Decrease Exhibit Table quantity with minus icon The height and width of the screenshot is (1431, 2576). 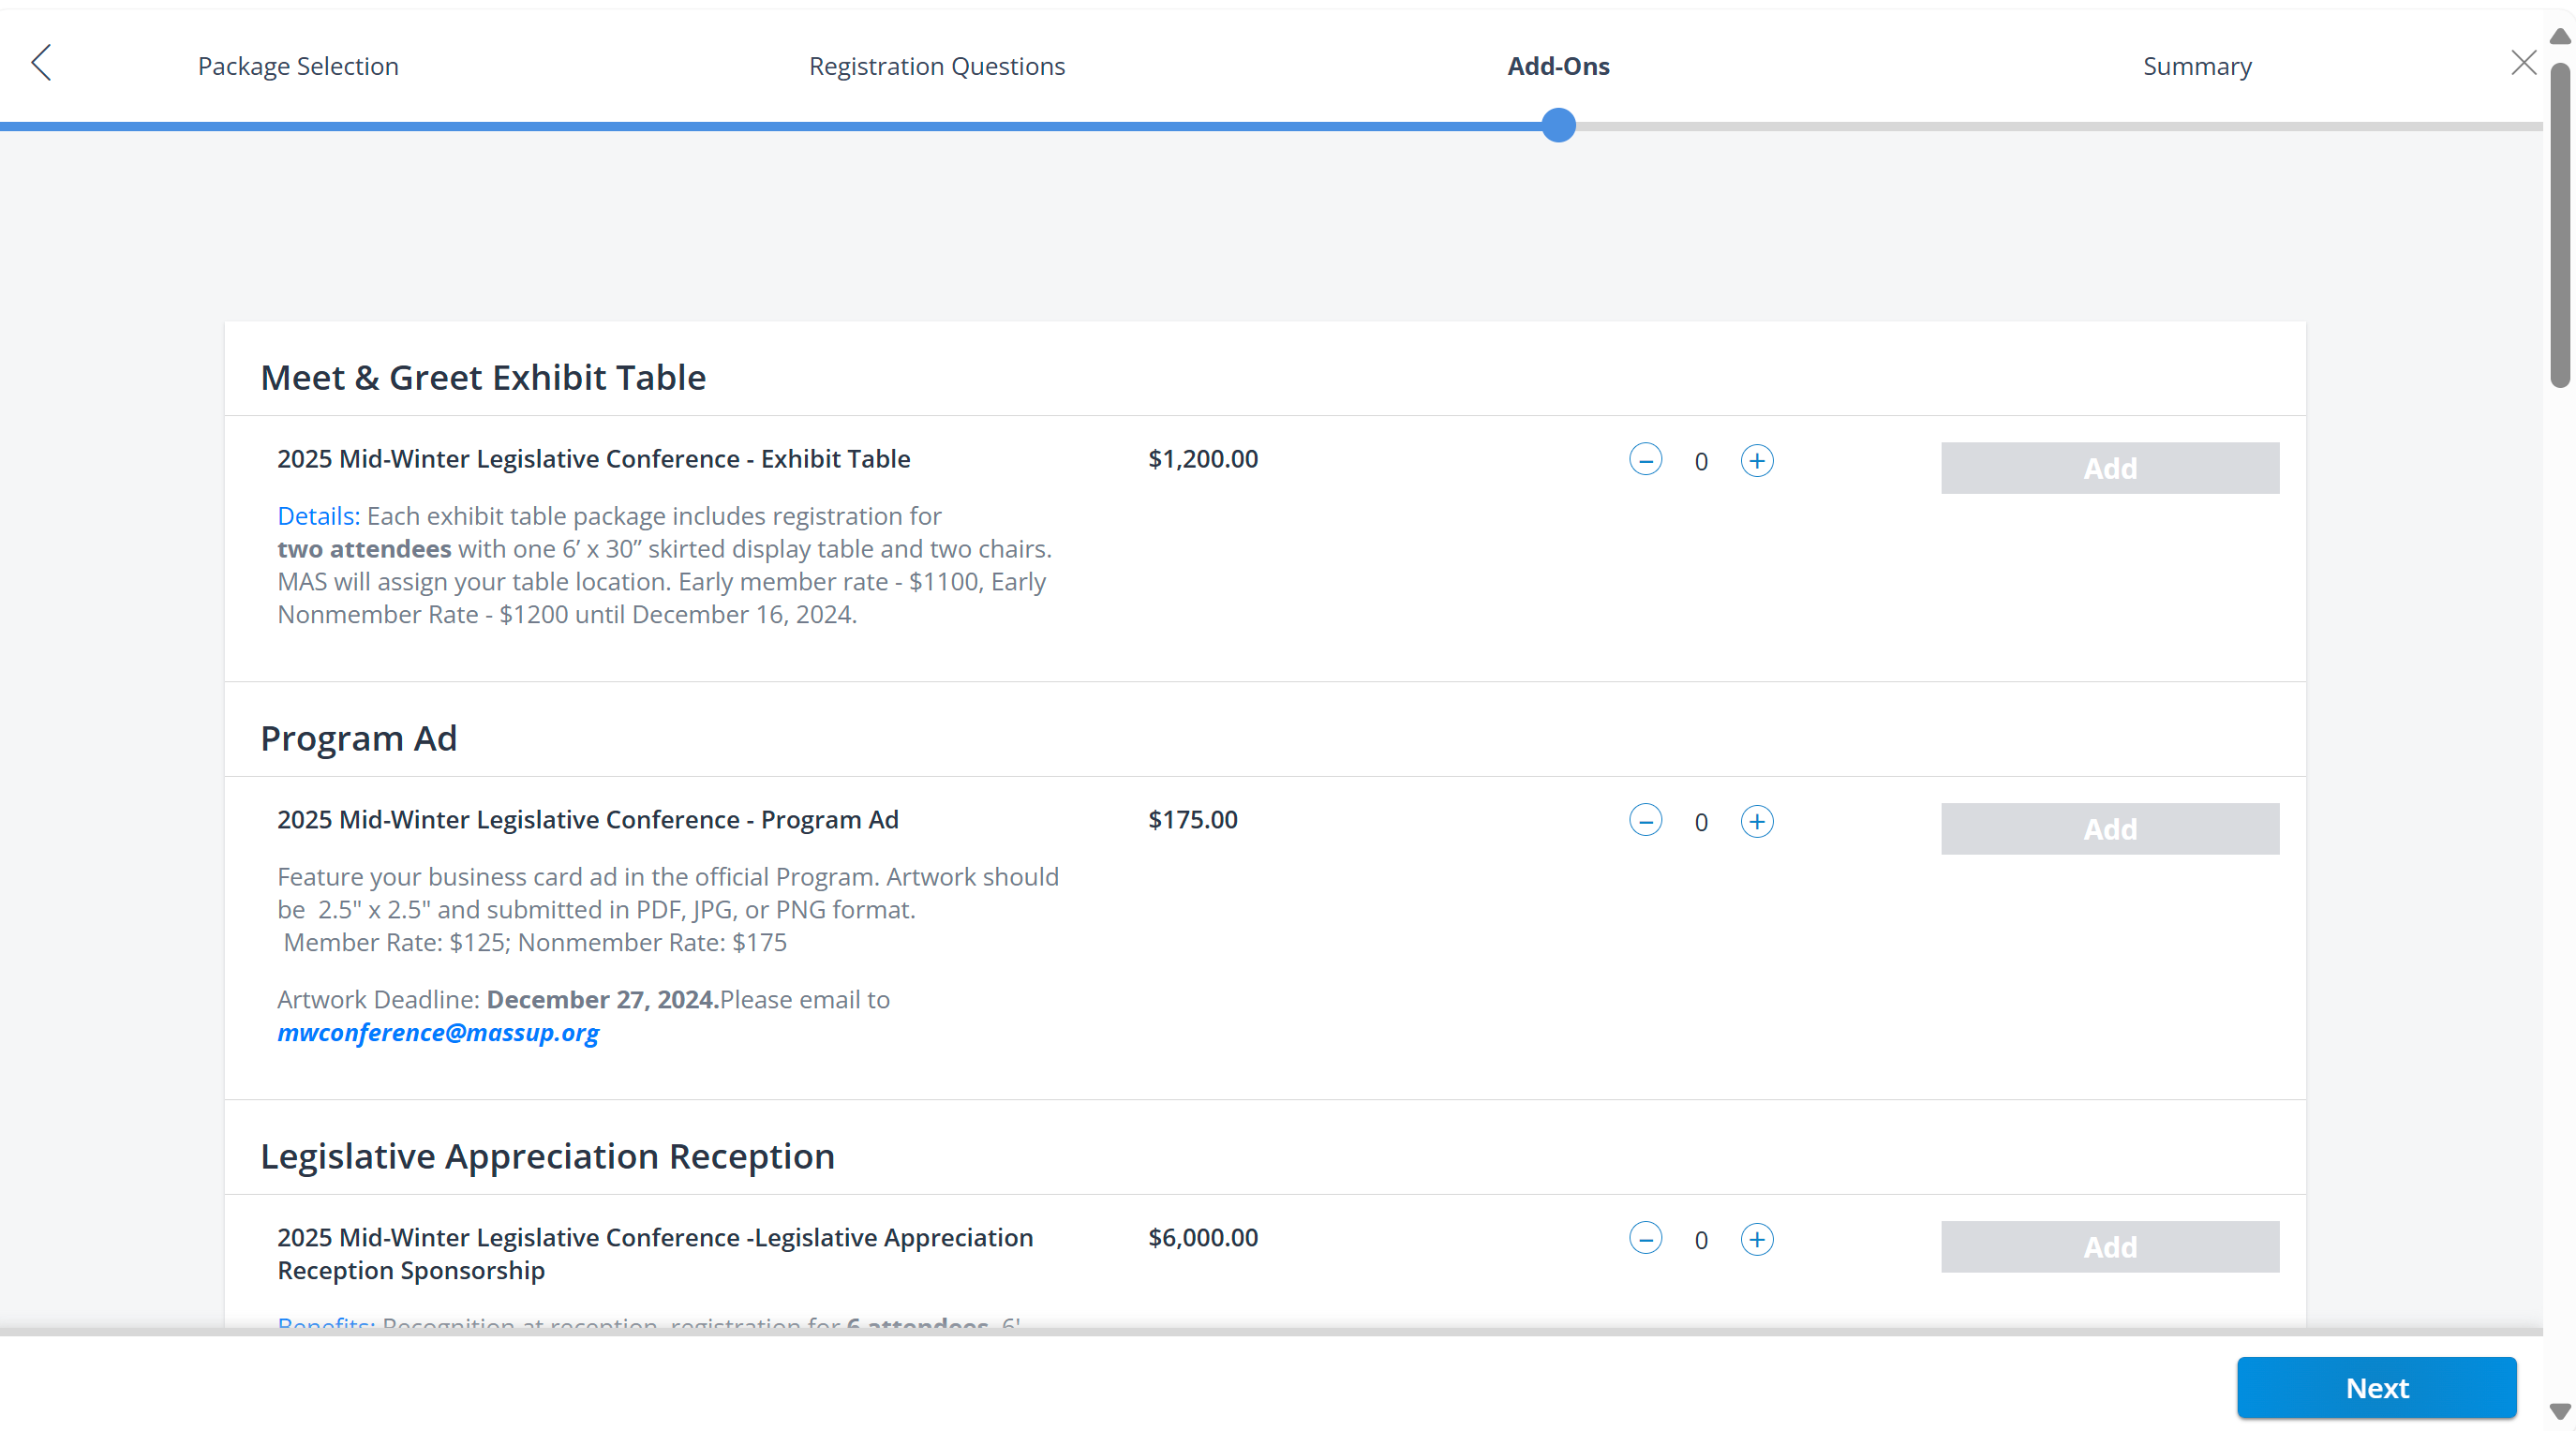[x=1645, y=460]
